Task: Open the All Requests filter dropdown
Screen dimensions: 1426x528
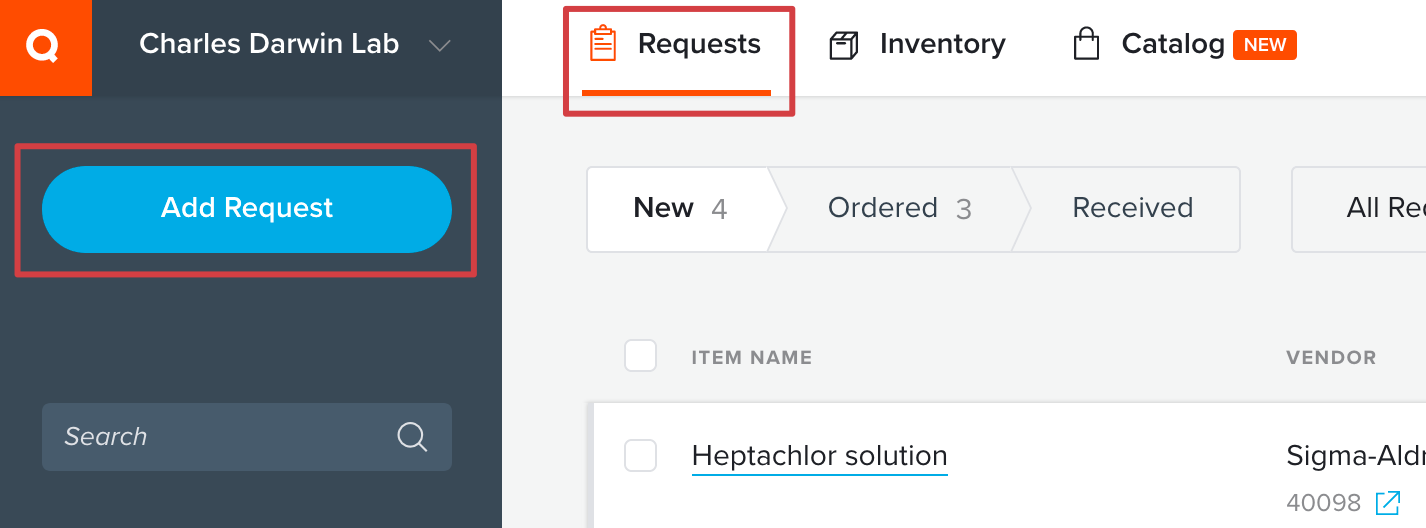Action: pos(1359,208)
